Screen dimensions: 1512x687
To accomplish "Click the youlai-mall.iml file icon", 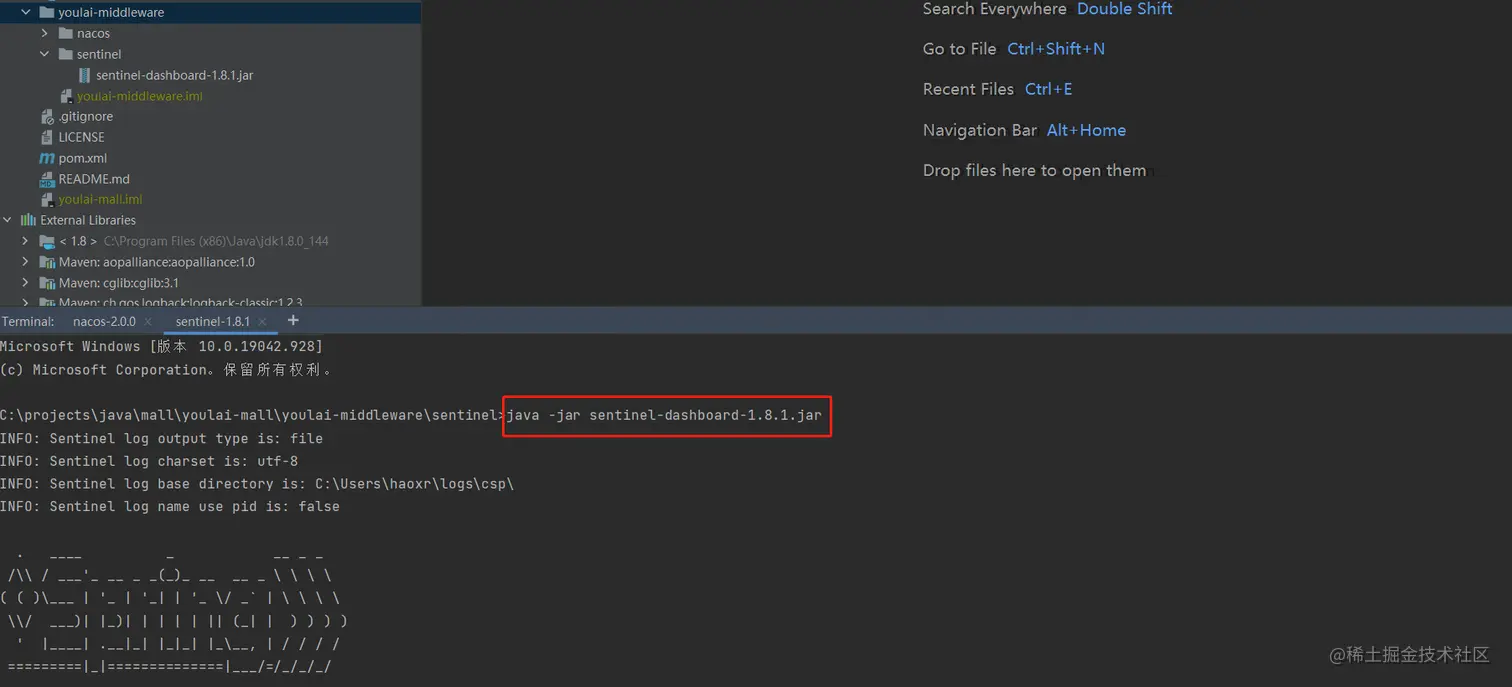I will [x=47, y=200].
